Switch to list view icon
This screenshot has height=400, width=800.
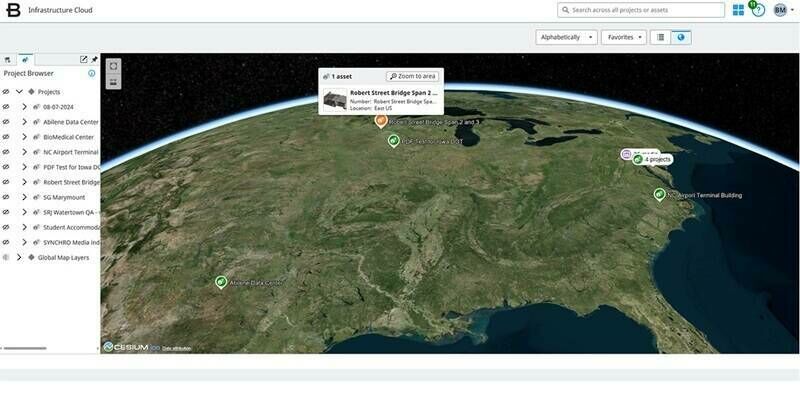(661, 37)
